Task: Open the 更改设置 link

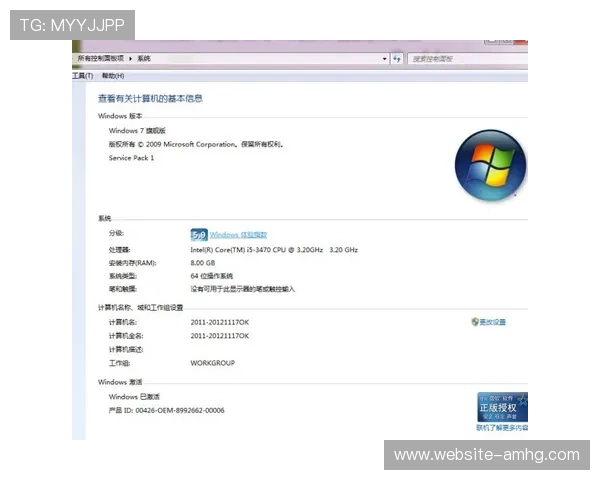Action: 492,322
